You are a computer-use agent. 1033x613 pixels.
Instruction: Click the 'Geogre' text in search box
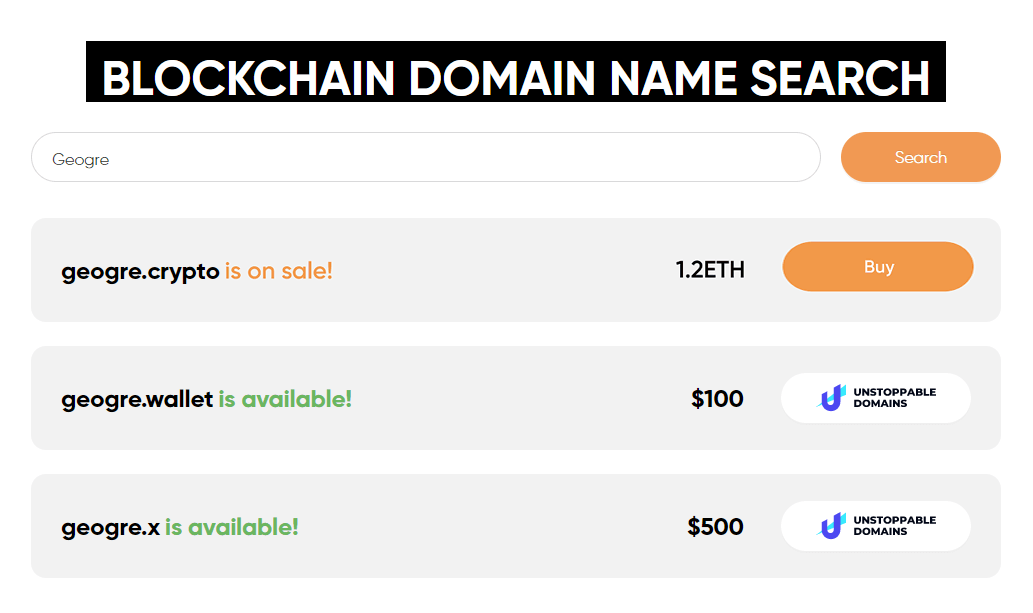coord(80,160)
